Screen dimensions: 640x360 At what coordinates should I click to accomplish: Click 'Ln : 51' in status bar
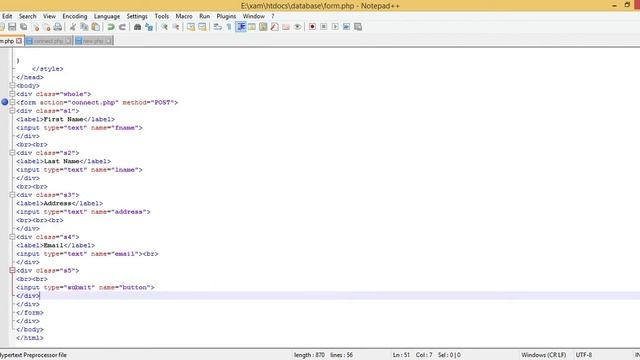[401, 355]
